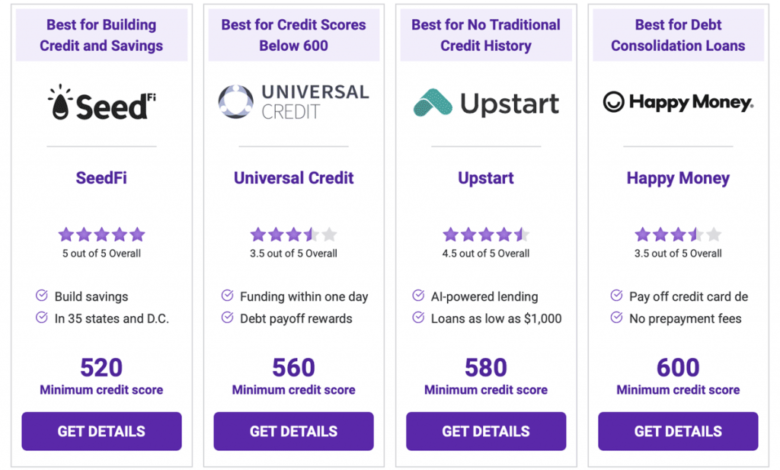The image size is (780, 470).
Task: Open the Universal Credit name link
Action: coord(293,178)
